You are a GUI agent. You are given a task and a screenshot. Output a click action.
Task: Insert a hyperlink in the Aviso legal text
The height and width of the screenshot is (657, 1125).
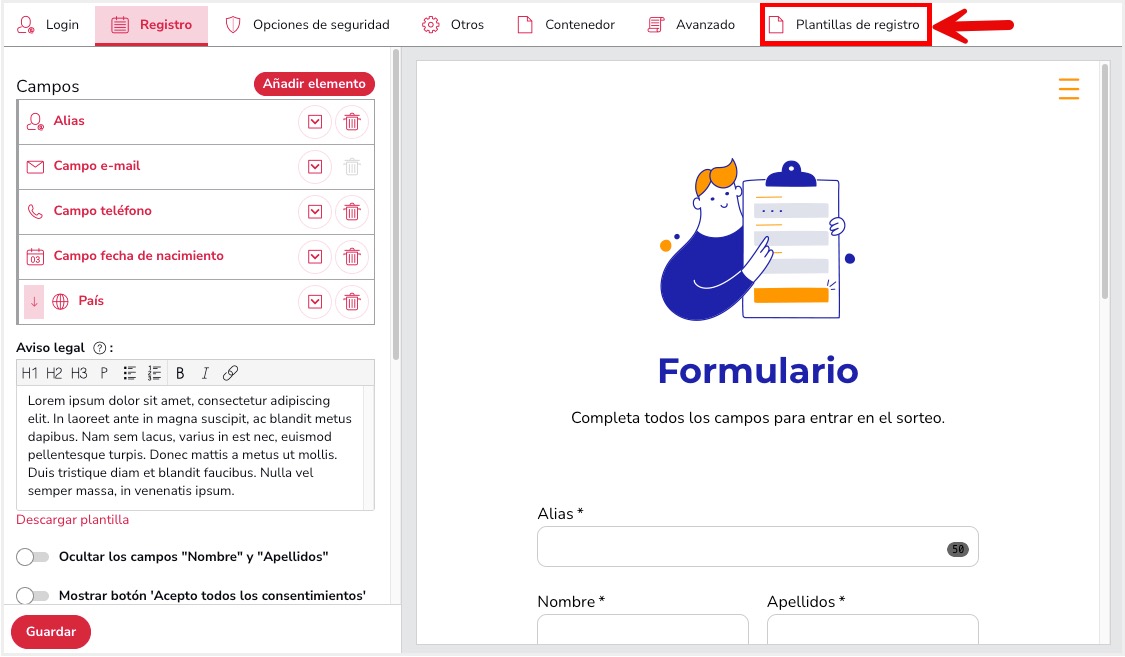(x=229, y=372)
